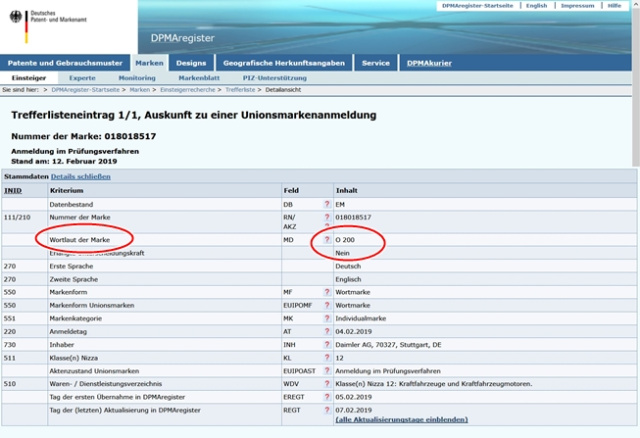Screen dimensions: 640x438
Task: Click help icon beside Inhaber INH field
Action: coord(326,344)
